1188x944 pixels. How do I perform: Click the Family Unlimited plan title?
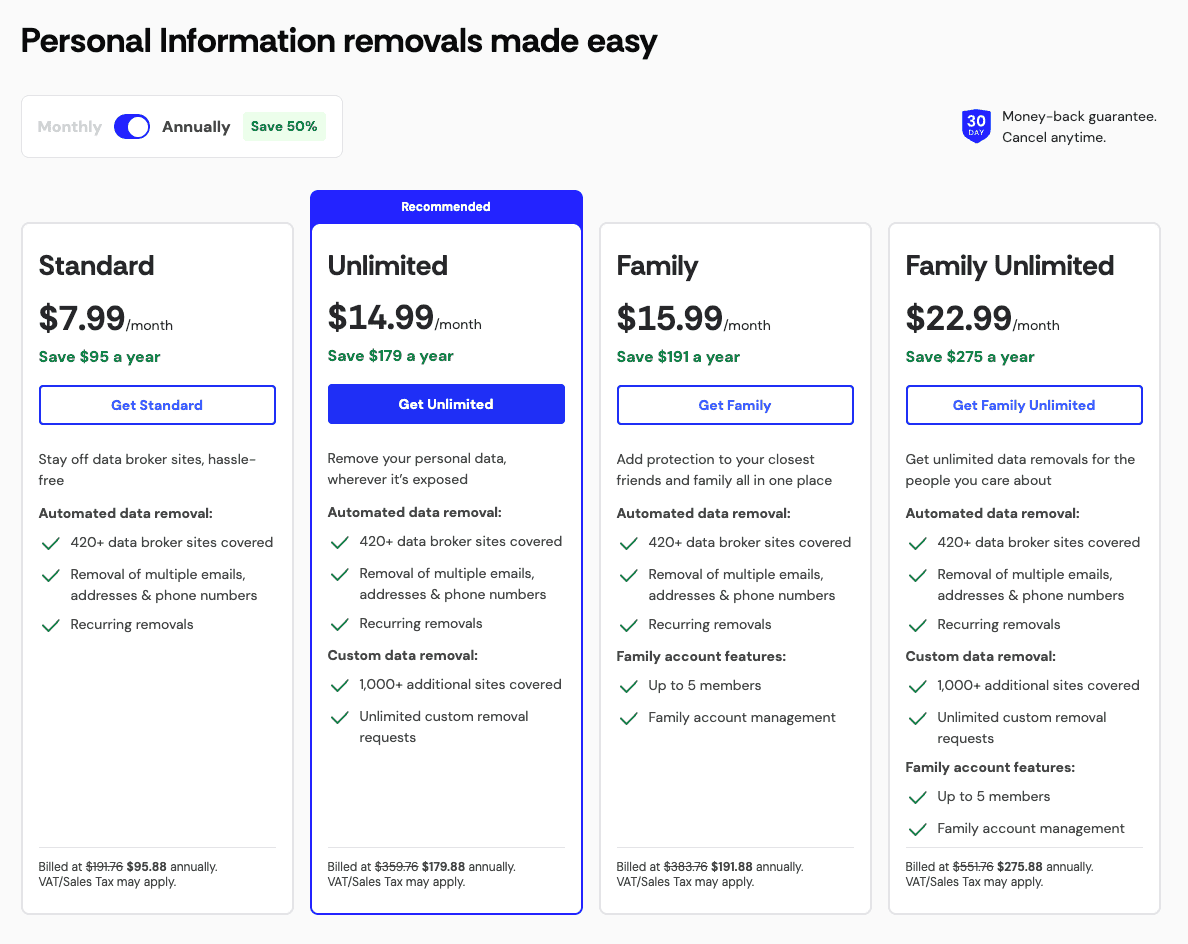tap(1009, 266)
